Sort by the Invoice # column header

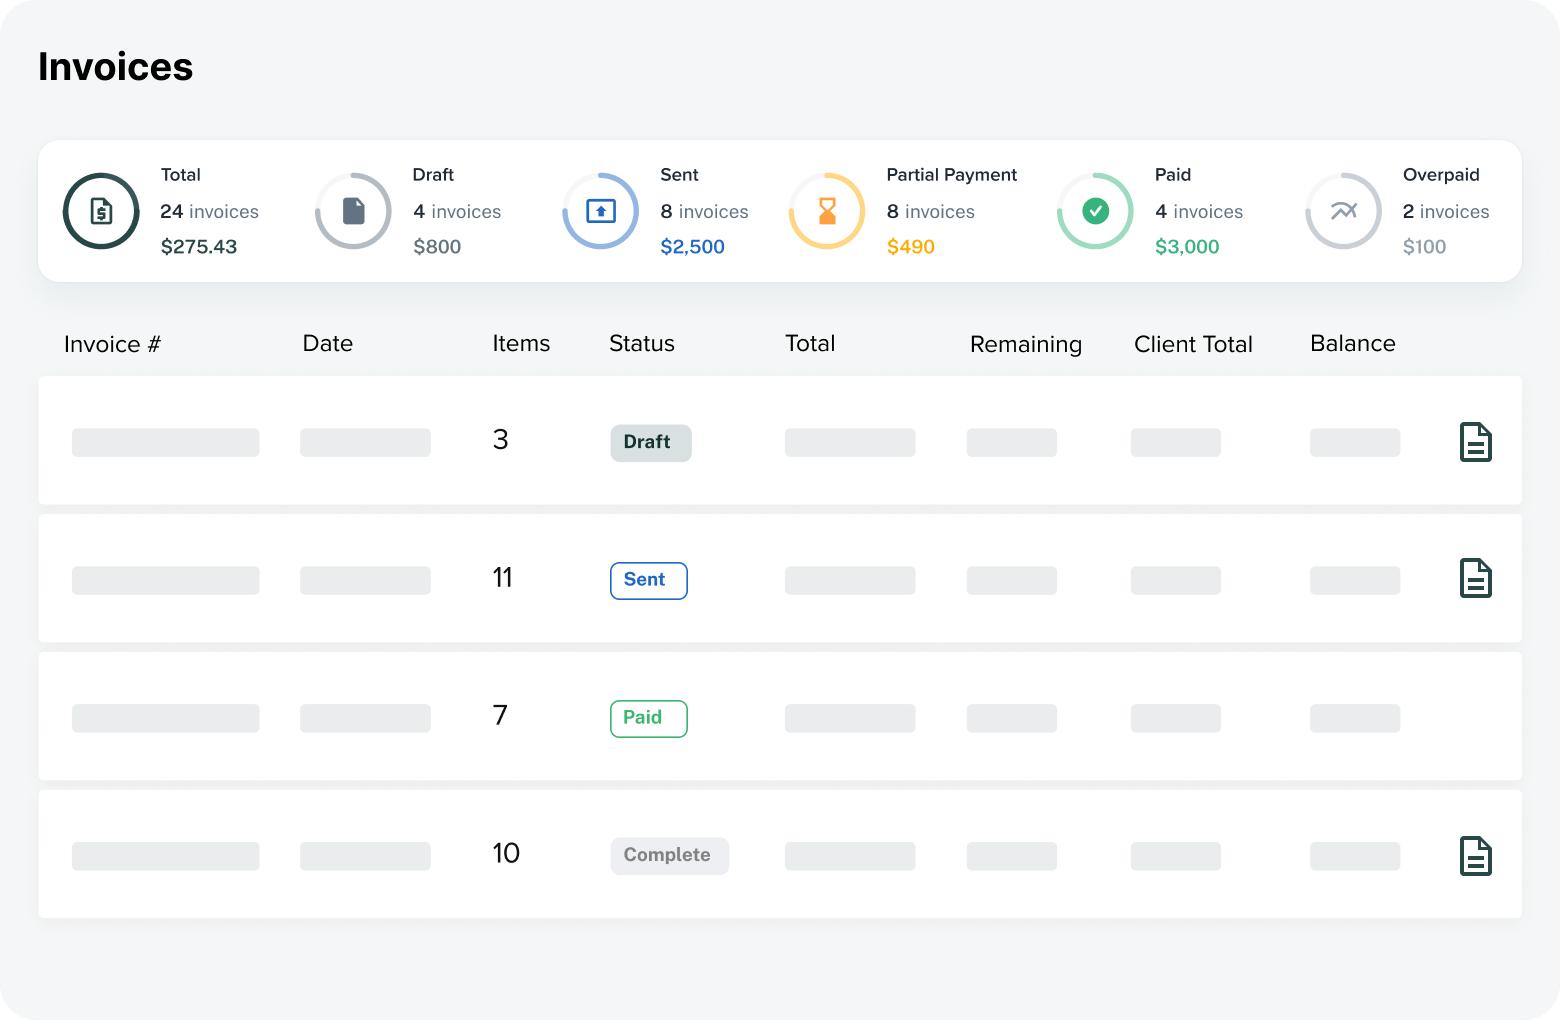(x=112, y=344)
